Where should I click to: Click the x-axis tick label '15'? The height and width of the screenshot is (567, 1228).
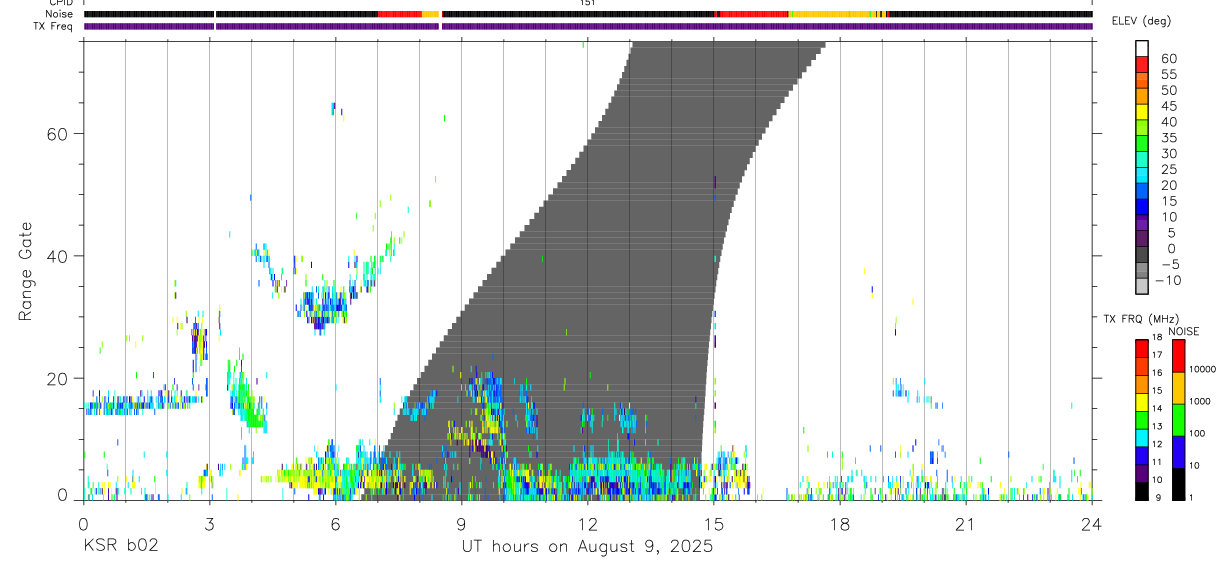click(x=713, y=523)
